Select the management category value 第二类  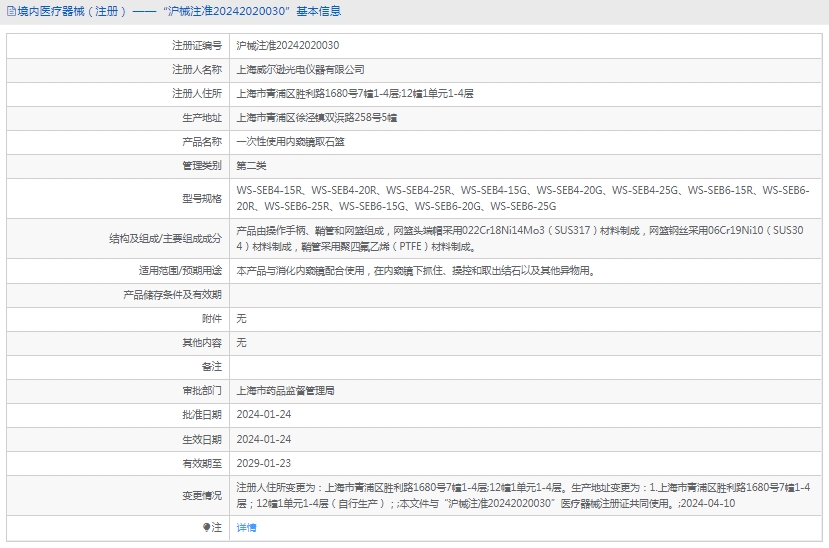[x=251, y=165]
